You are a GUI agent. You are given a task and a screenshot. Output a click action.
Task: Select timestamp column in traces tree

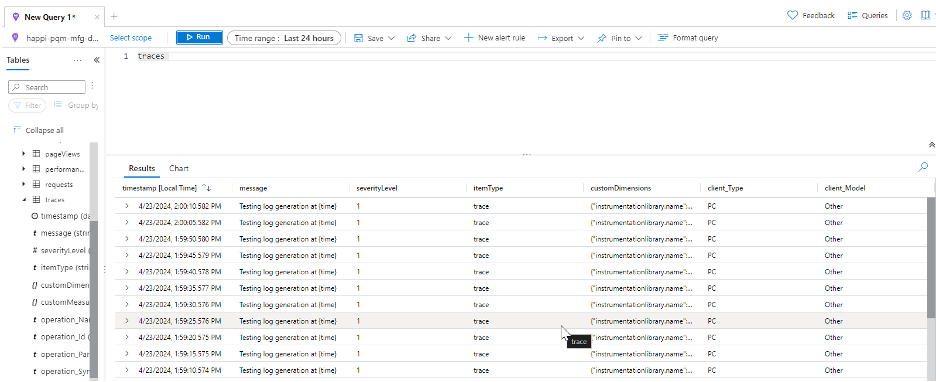60,216
